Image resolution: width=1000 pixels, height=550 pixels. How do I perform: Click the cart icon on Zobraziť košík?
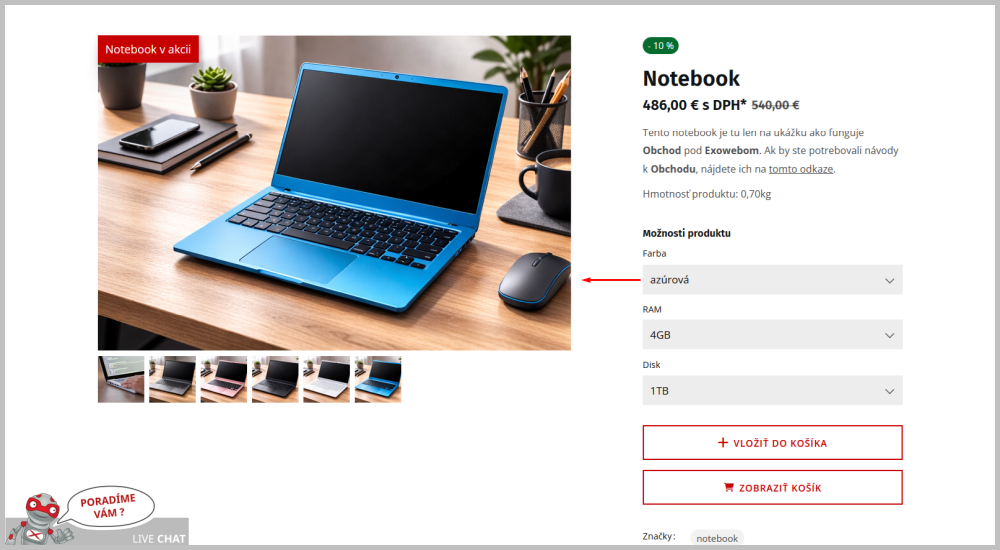(728, 488)
